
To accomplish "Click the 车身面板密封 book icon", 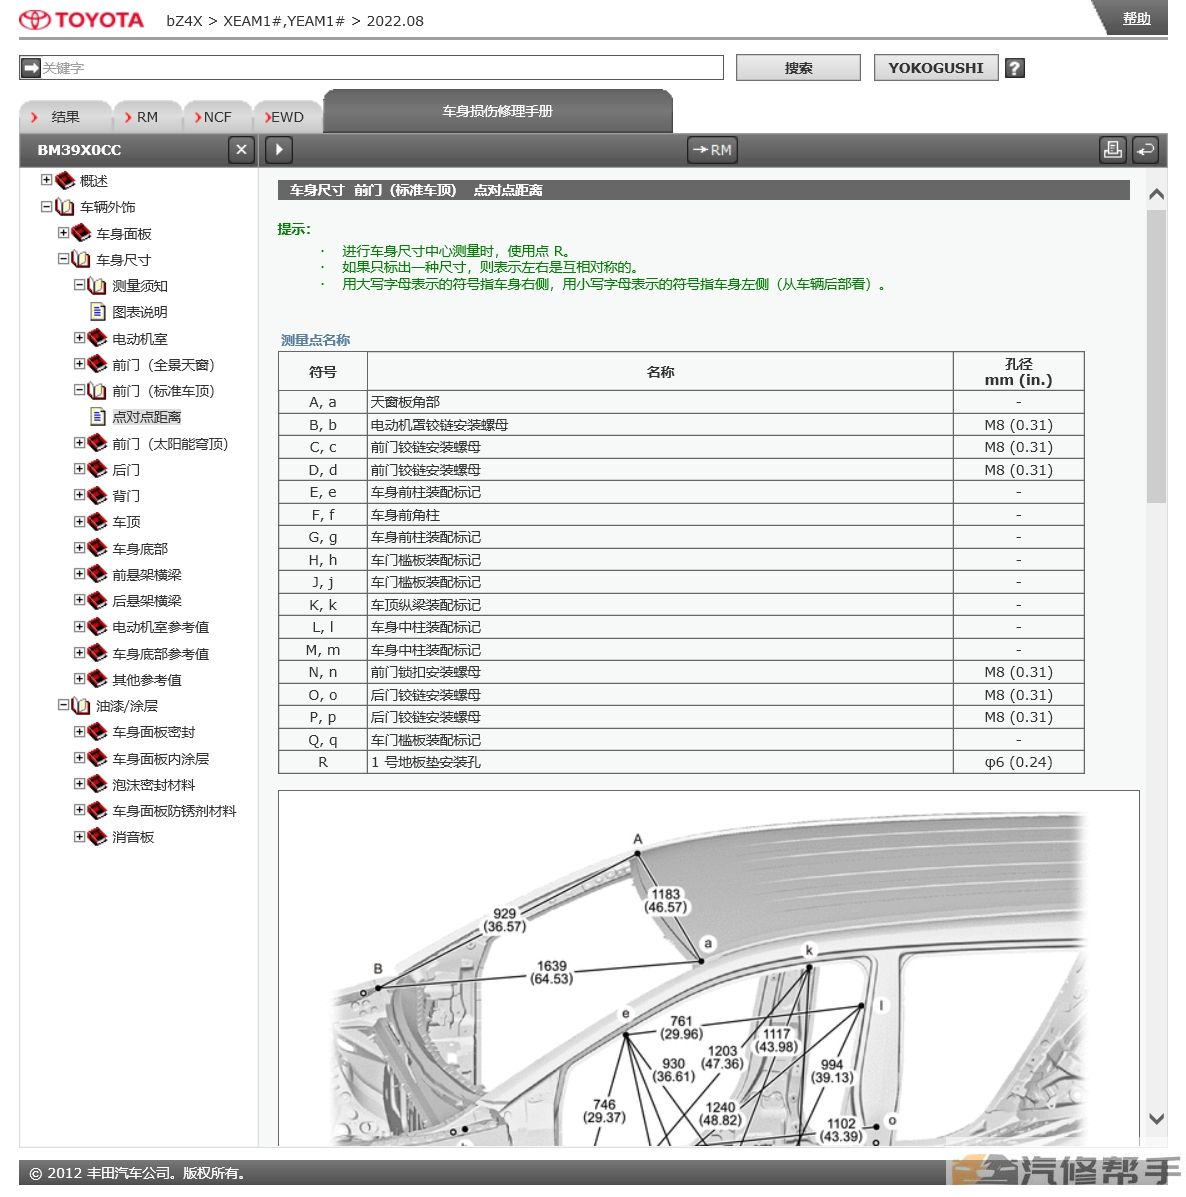I will point(97,732).
